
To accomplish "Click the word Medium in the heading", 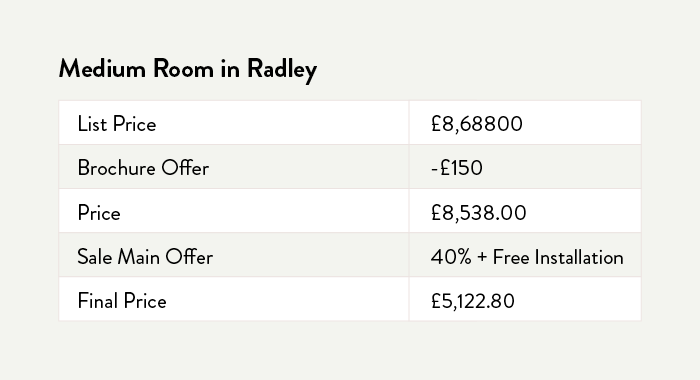I will [x=102, y=69].
